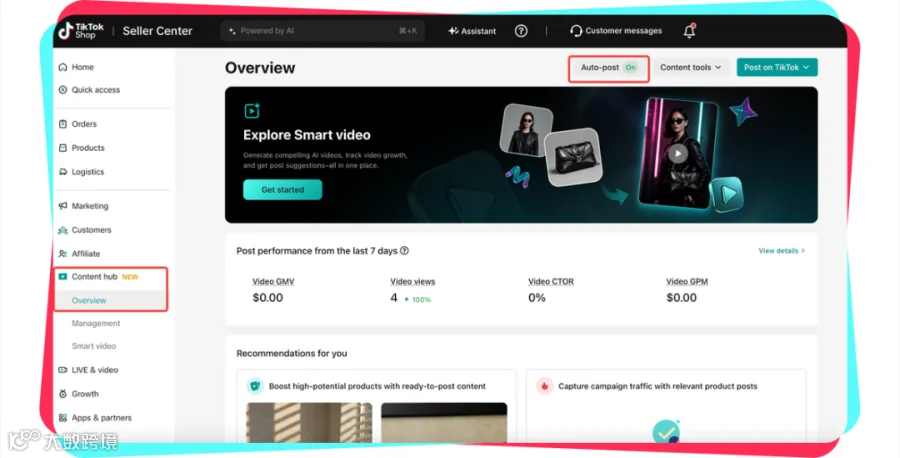This screenshot has height=458, width=900.
Task: Click the Video CTOR metric label
Action: coord(551,282)
